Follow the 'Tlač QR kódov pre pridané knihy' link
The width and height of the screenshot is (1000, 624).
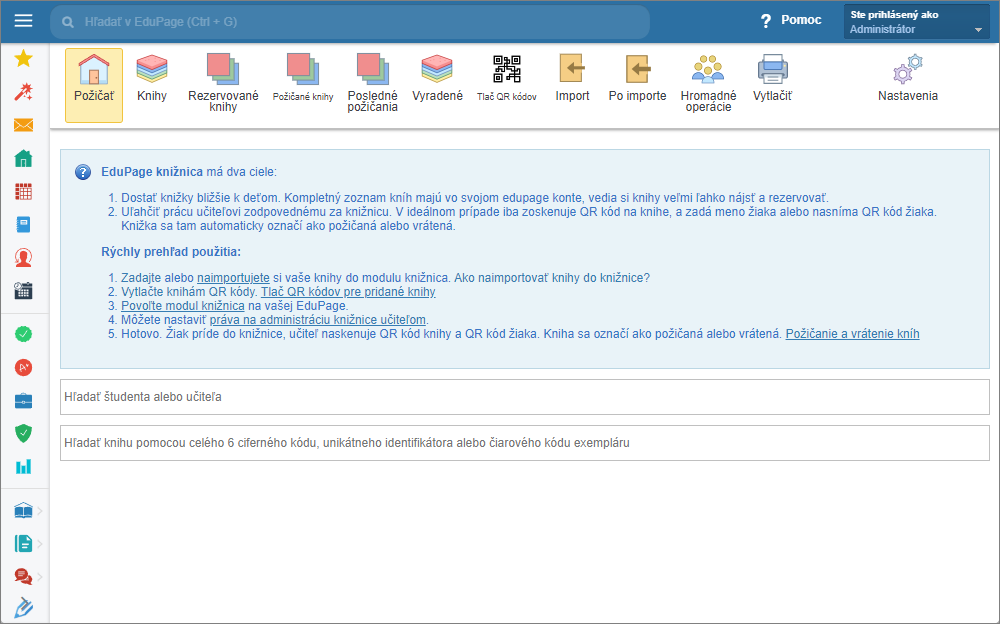pos(348,292)
